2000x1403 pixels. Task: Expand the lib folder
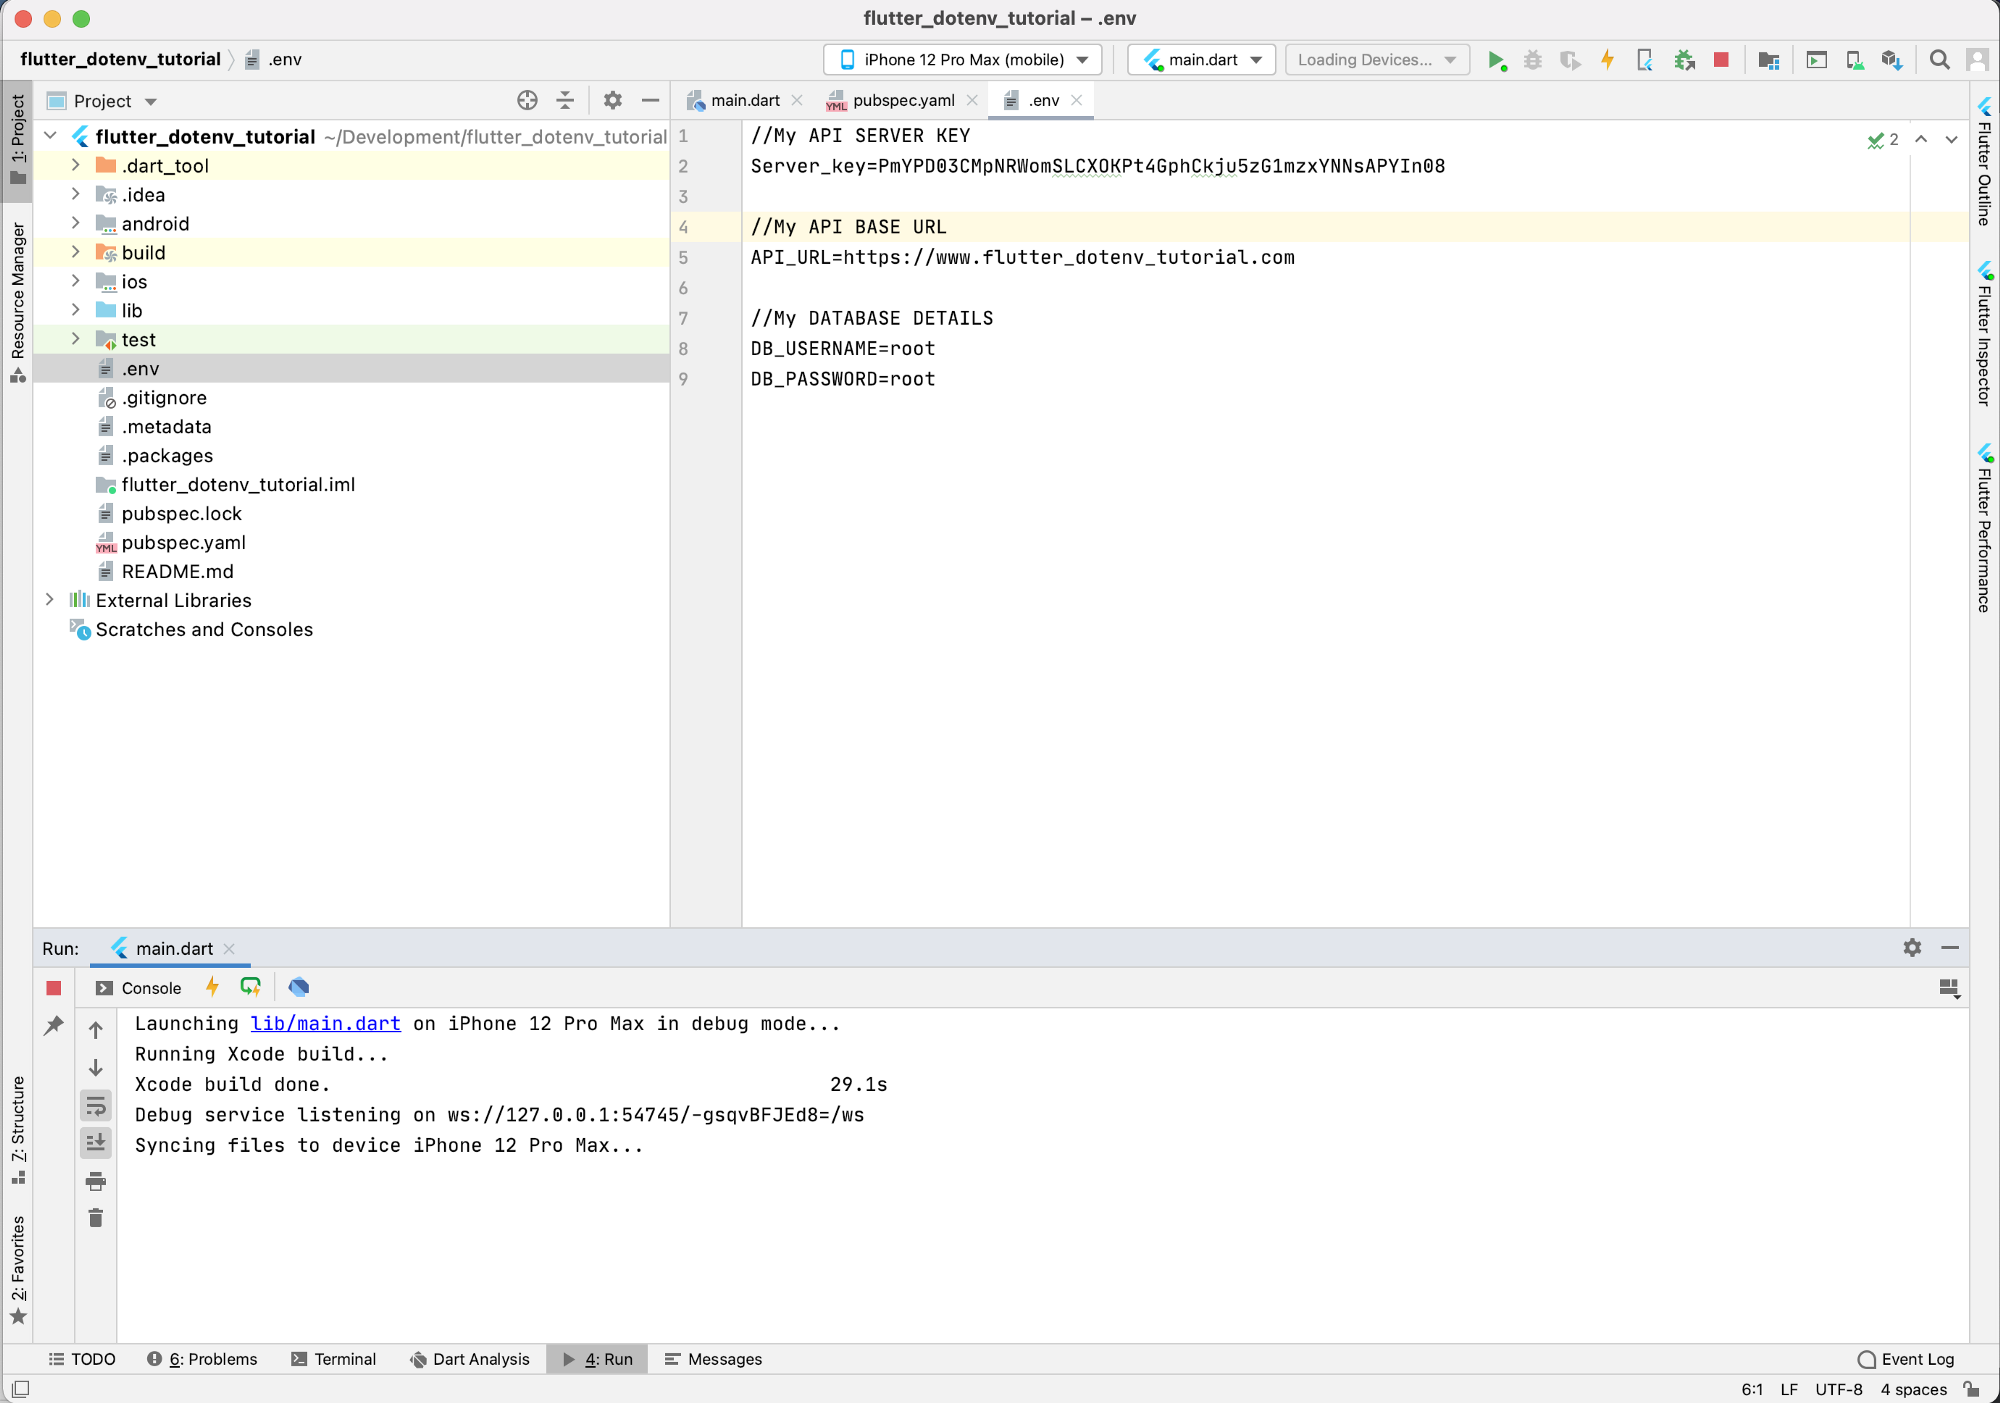[x=75, y=310]
